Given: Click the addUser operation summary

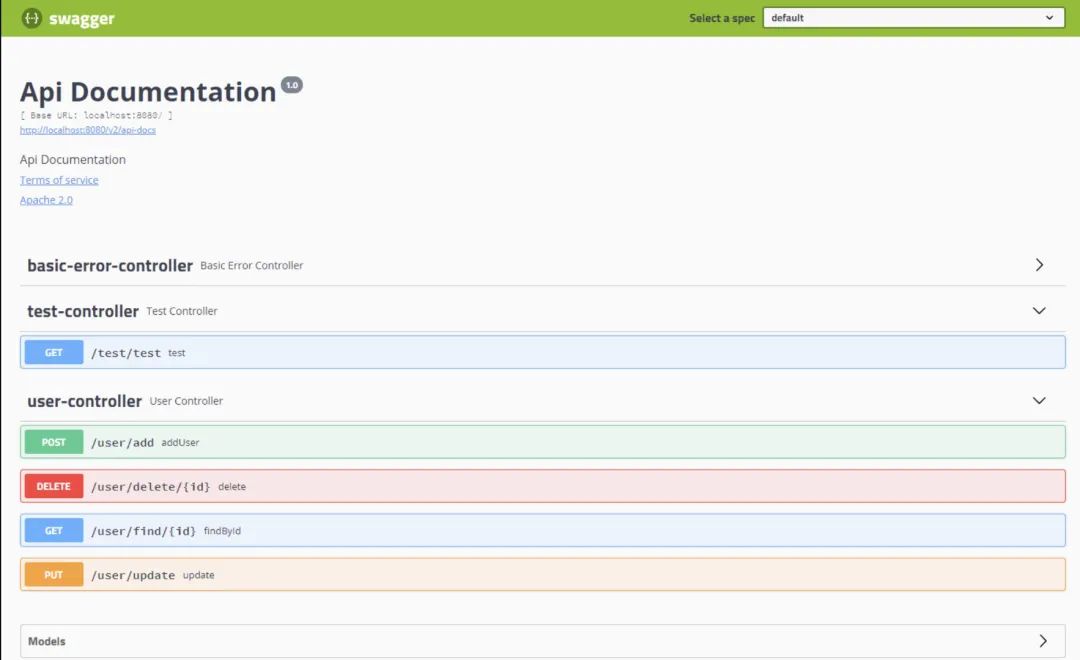Looking at the screenshot, I should 180,442.
